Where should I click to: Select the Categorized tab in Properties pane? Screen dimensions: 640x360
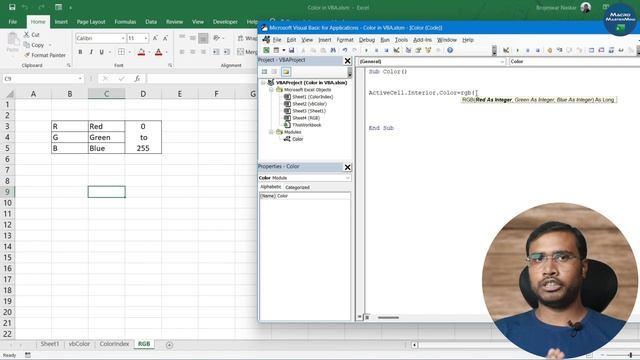coord(297,187)
